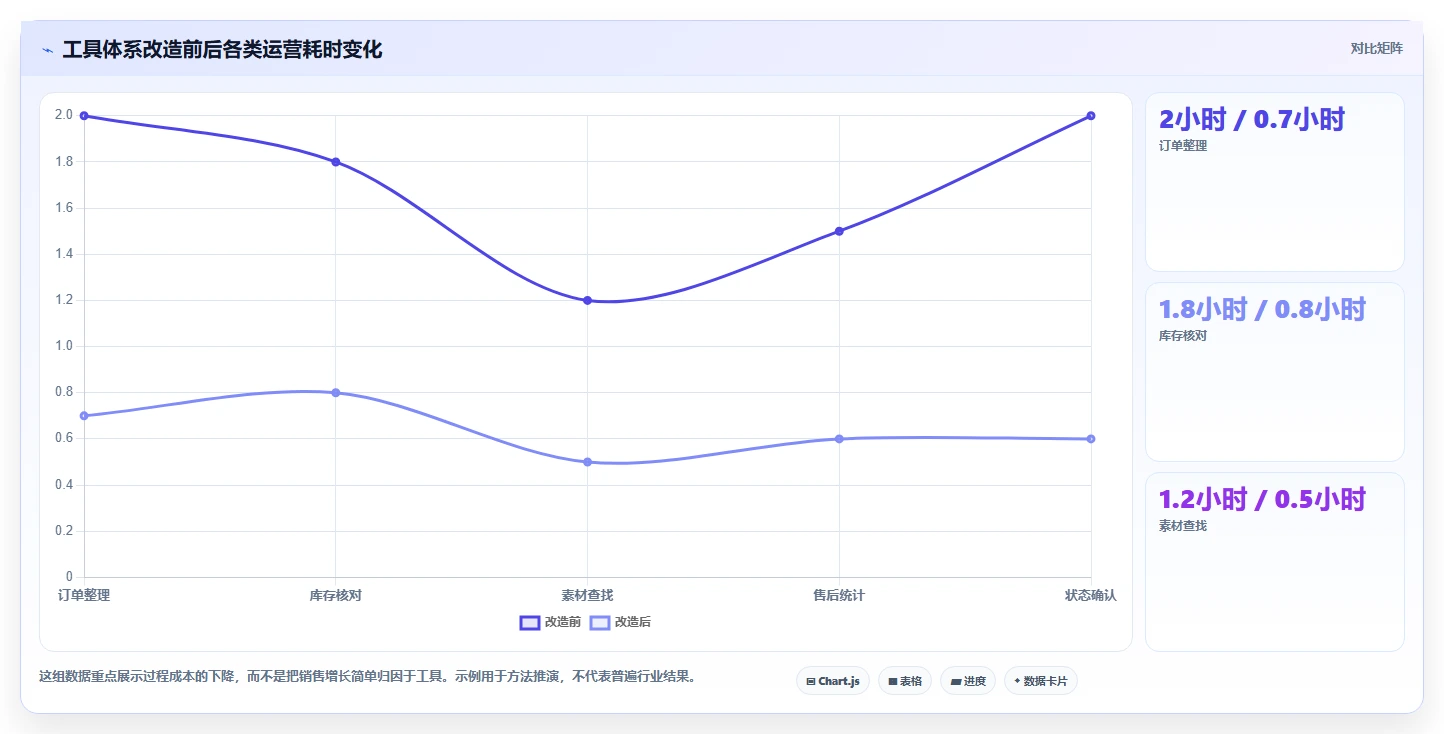Viewport: 1444px width, 734px height.
Task: Click the 2.0 y-axis value
Action: pyautogui.click(x=64, y=115)
